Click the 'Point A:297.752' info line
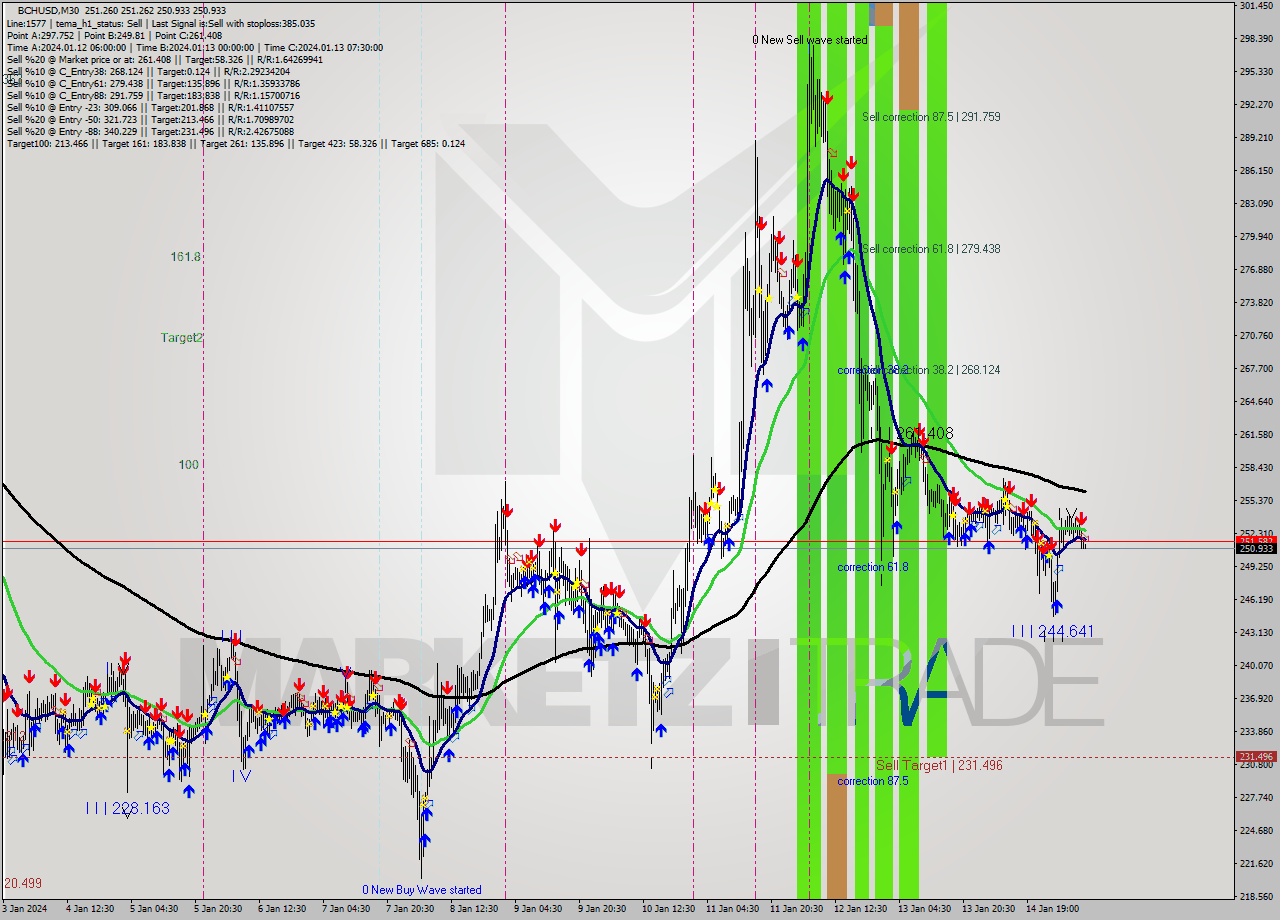The width and height of the screenshot is (1280, 920). (114, 35)
